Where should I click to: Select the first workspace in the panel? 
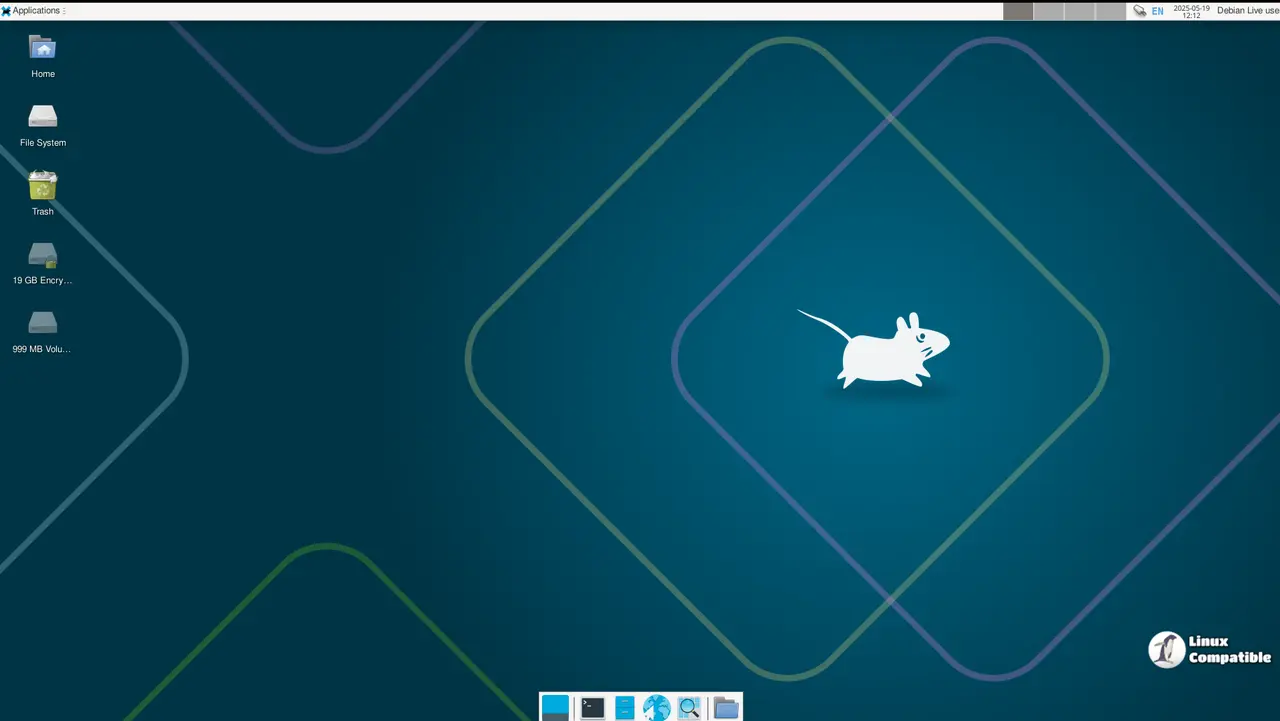(x=1016, y=10)
